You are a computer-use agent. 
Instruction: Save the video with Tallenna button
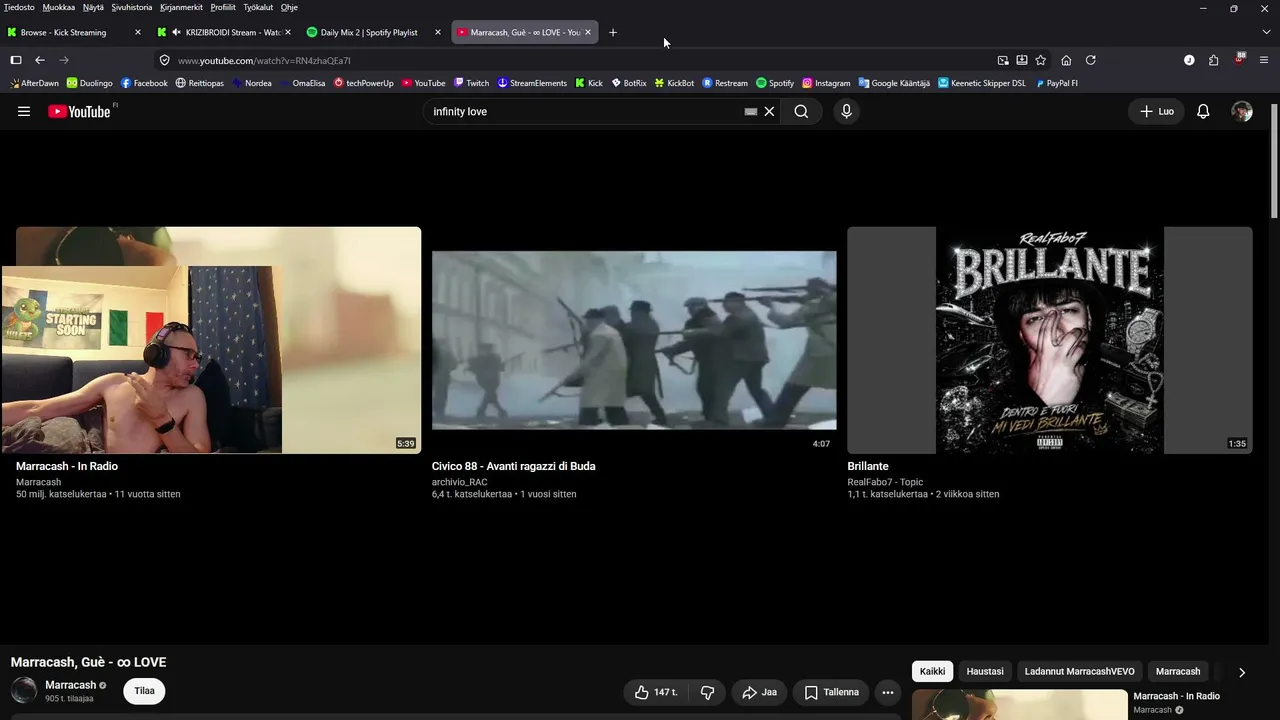[831, 692]
